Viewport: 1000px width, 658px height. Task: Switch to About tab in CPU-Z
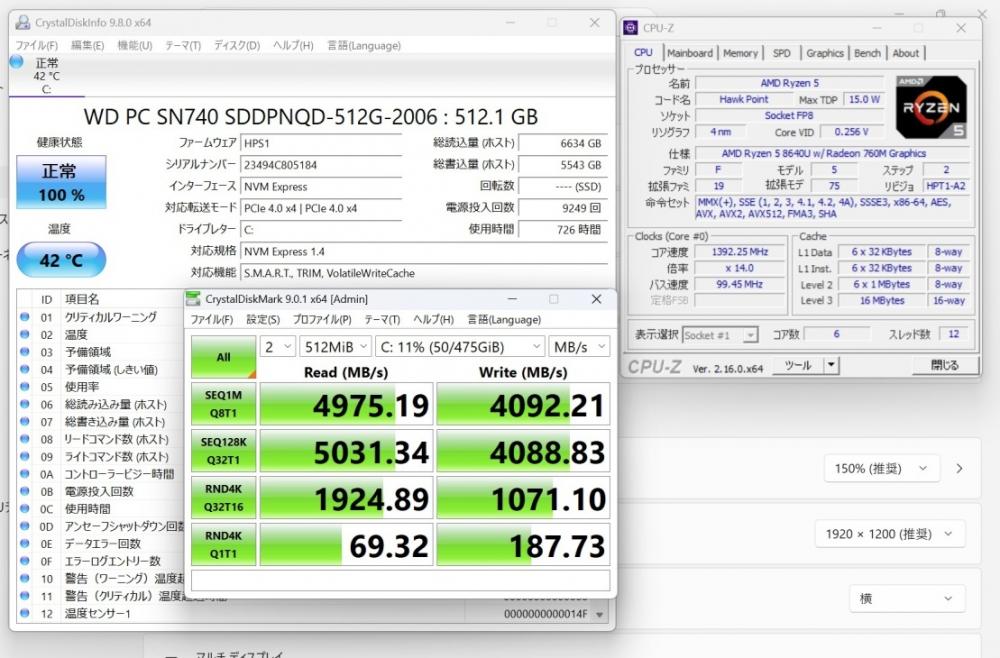906,53
